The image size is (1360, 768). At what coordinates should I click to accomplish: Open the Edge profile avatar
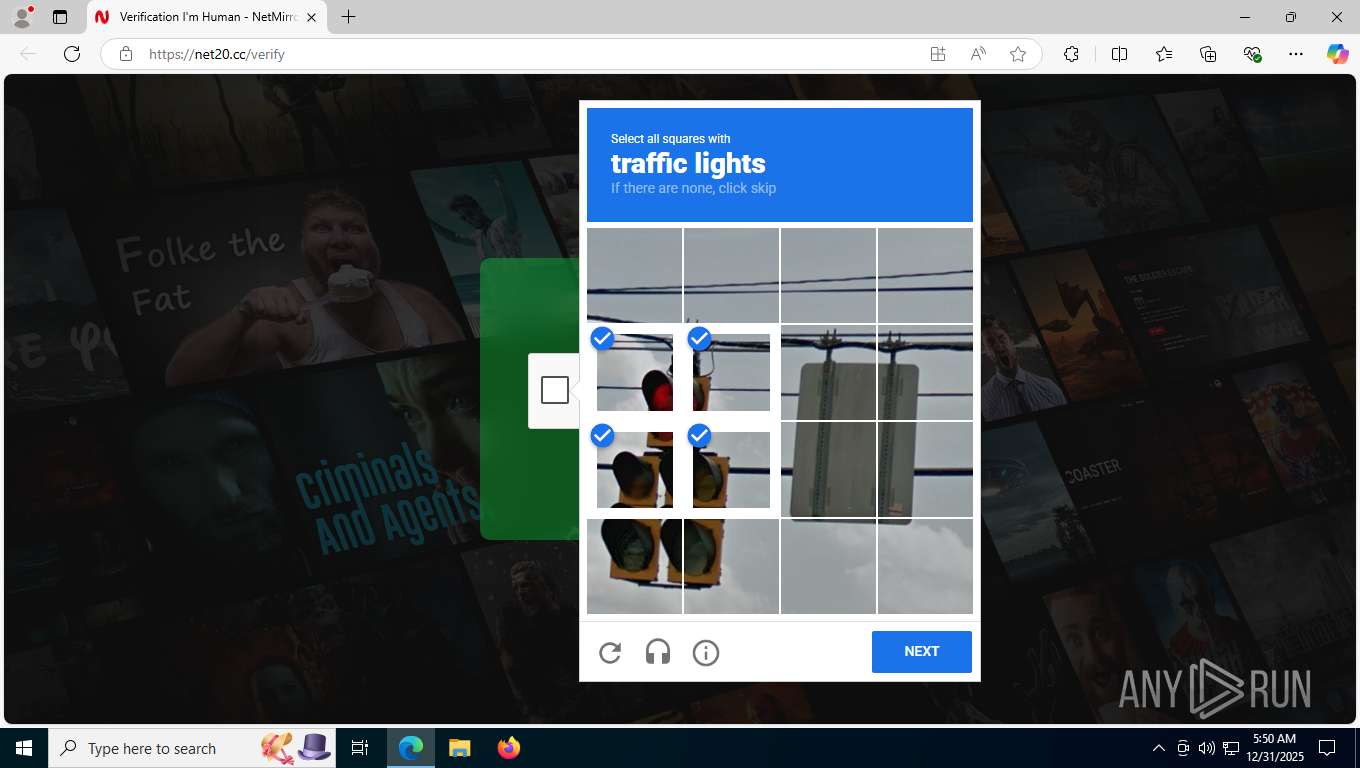[22, 17]
